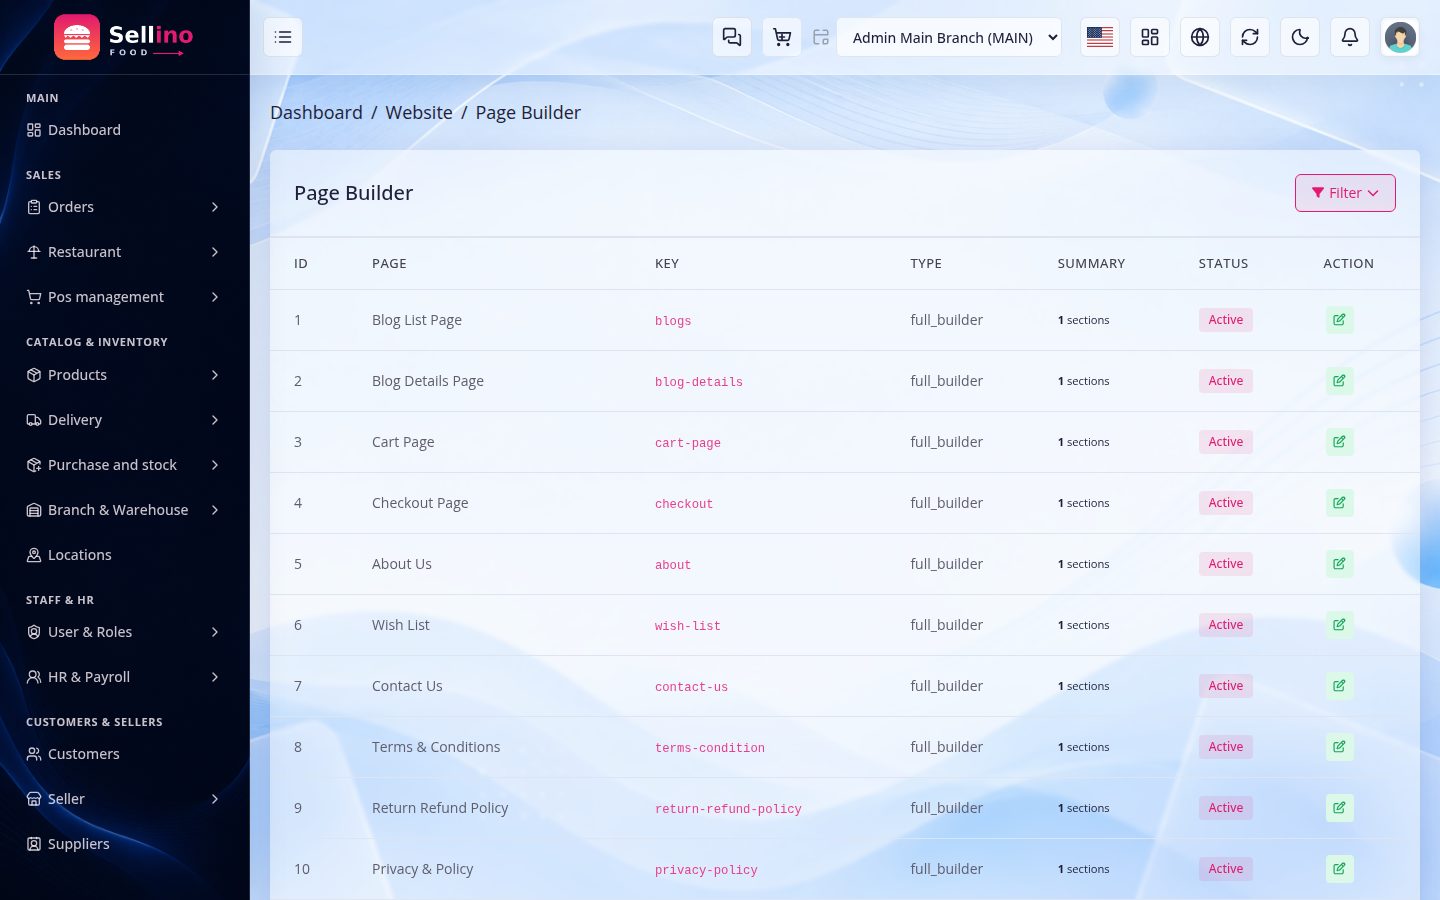Toggle the sidebar menu list icon
This screenshot has height=900, width=1440.
(283, 37)
